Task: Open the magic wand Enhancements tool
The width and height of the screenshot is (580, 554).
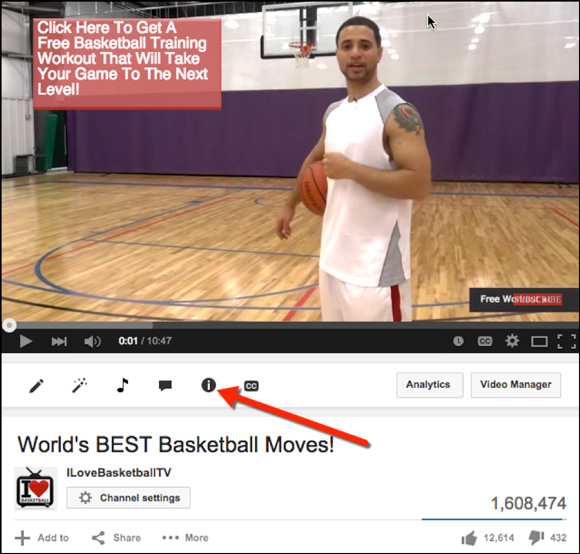Action: click(79, 385)
